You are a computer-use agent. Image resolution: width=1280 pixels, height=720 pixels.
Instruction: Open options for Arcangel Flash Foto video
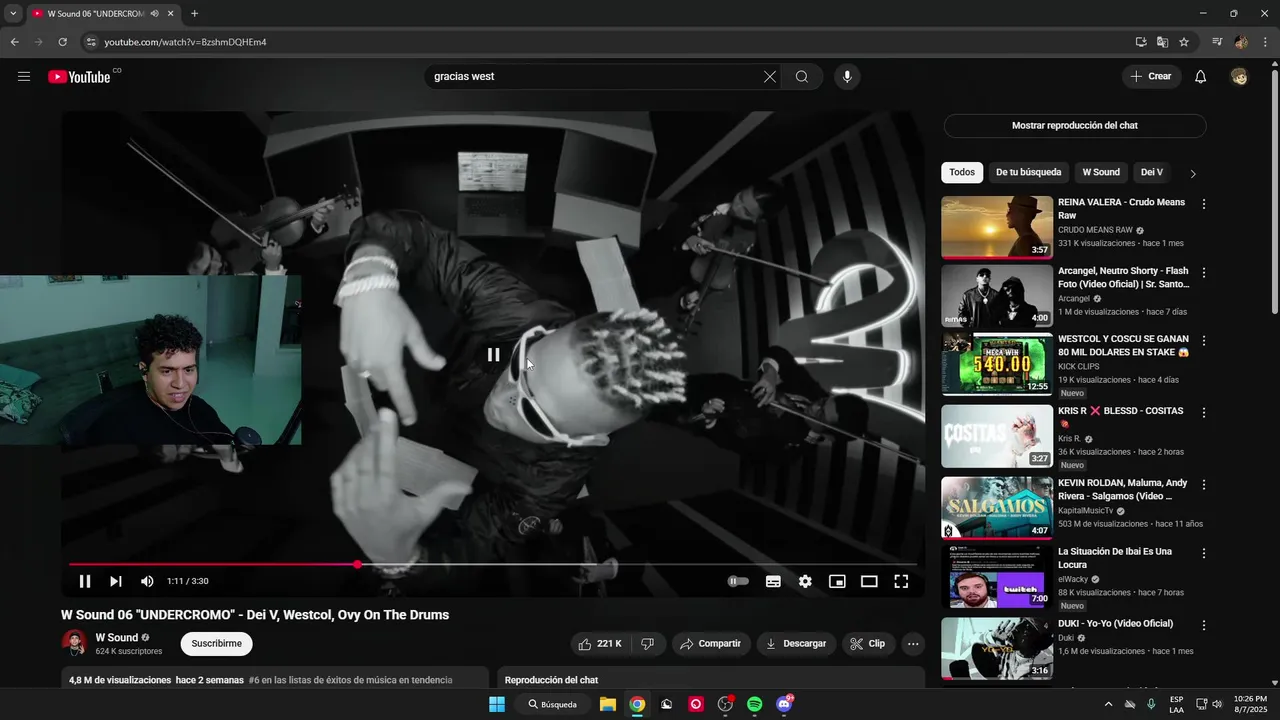pyautogui.click(x=1204, y=273)
